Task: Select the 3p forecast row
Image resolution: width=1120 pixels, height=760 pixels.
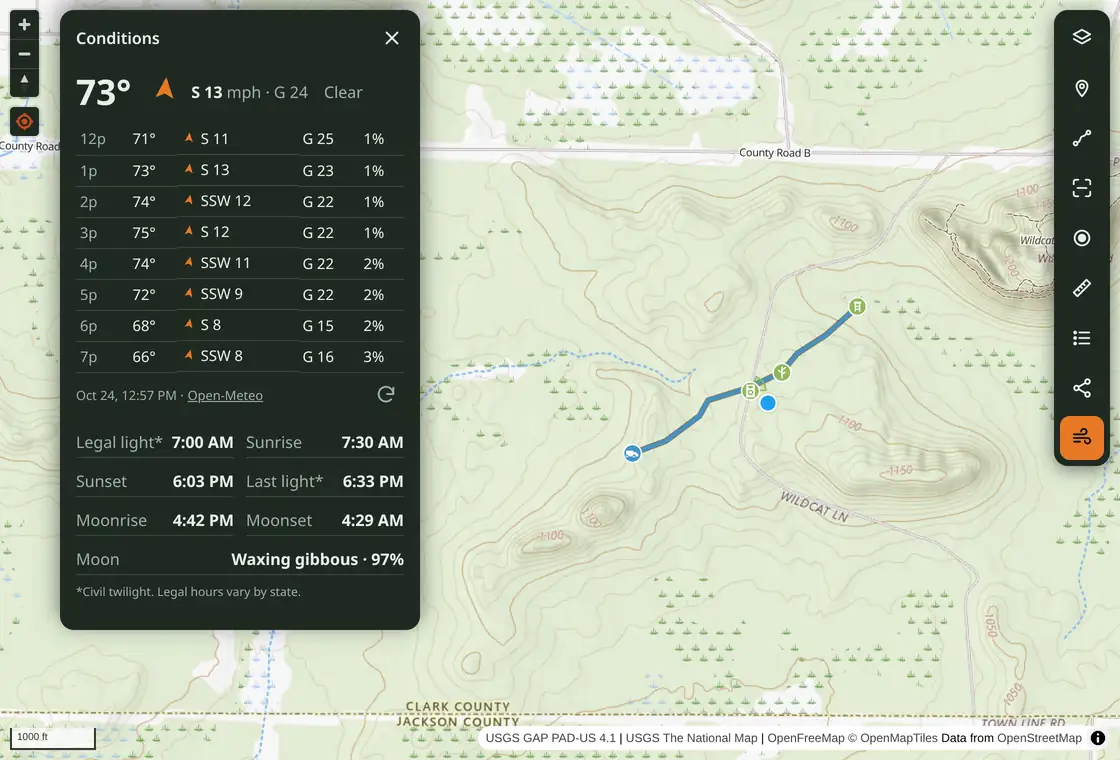Action: click(x=240, y=232)
